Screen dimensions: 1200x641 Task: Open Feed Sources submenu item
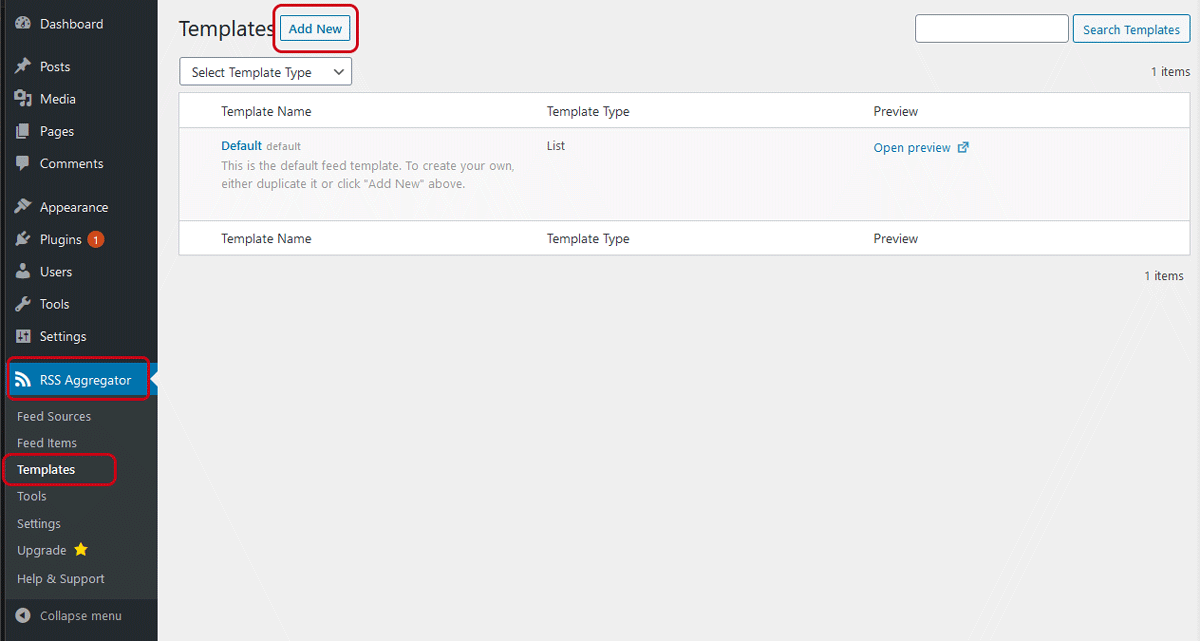[54, 416]
